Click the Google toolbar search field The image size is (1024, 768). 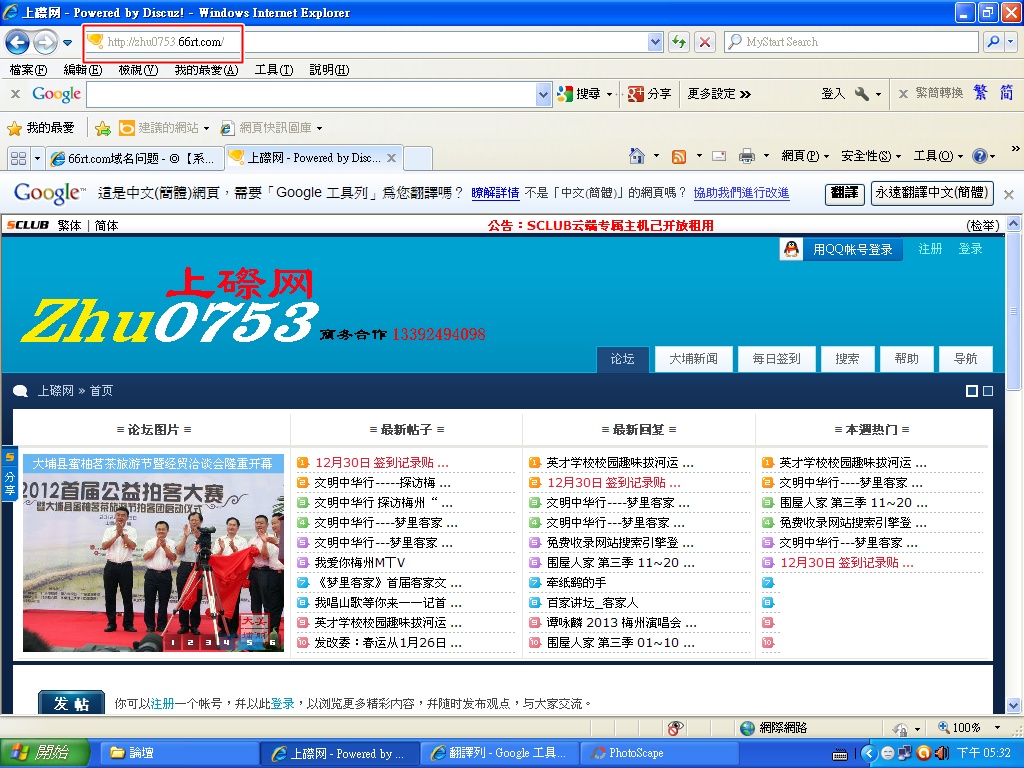[312, 95]
